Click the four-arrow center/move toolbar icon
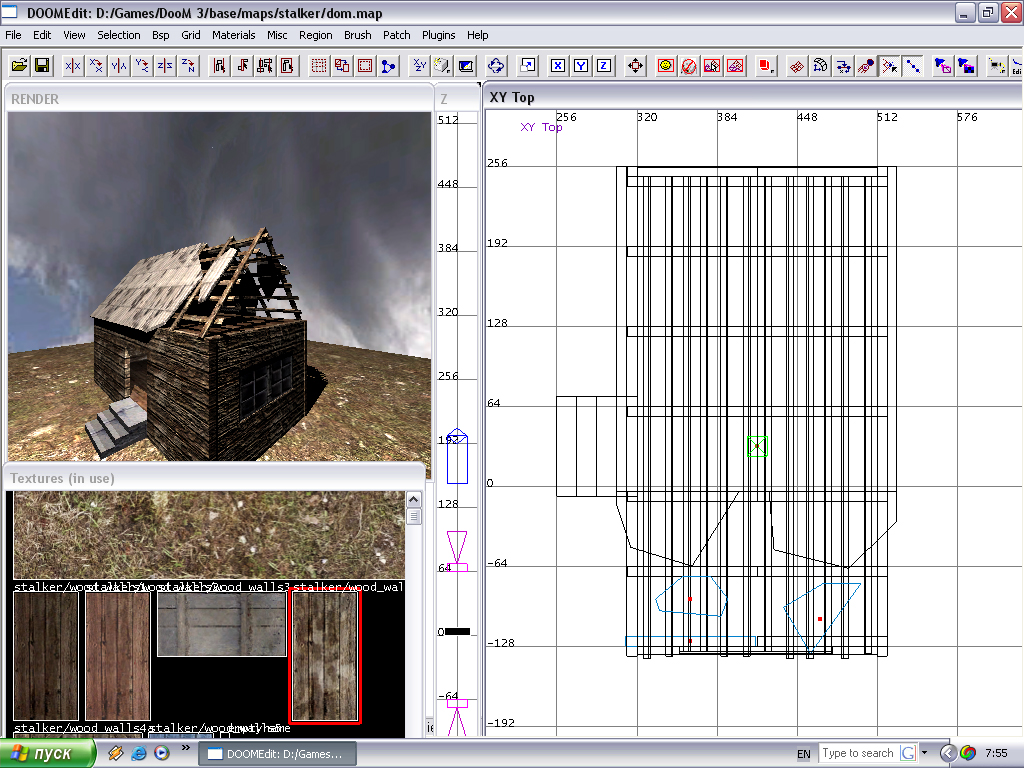Screen dimensions: 1024x768 tap(635, 66)
